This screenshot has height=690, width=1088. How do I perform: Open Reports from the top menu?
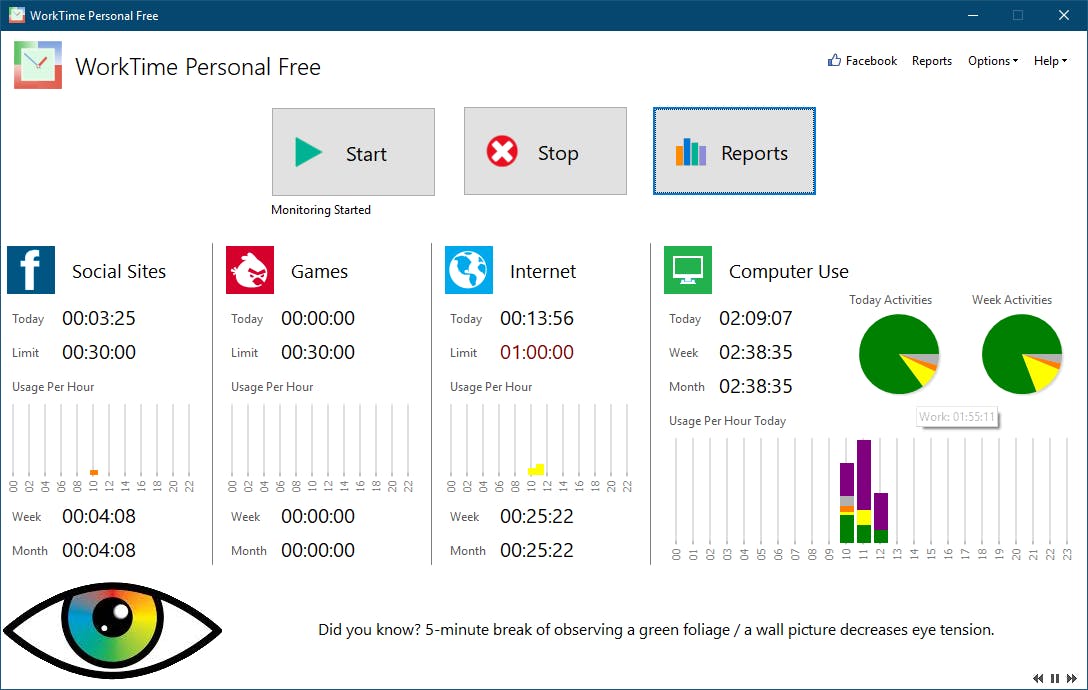[932, 61]
